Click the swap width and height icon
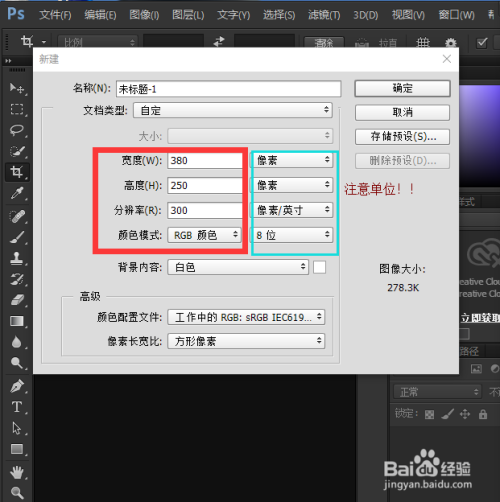 click(219, 42)
